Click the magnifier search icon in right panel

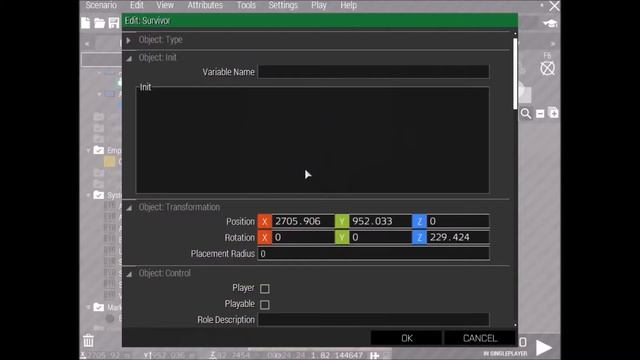526,113
